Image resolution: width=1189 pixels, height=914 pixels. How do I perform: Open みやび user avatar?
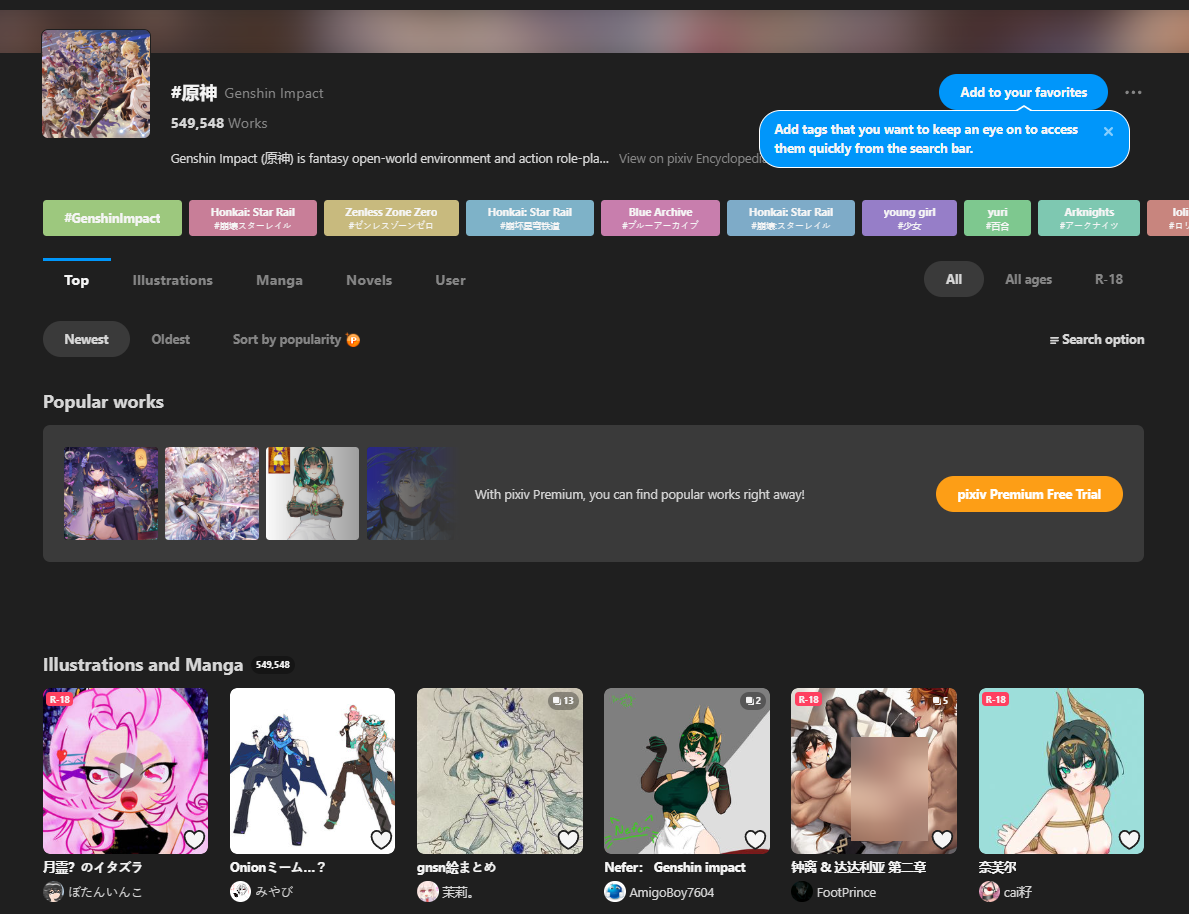pyautogui.click(x=240, y=892)
